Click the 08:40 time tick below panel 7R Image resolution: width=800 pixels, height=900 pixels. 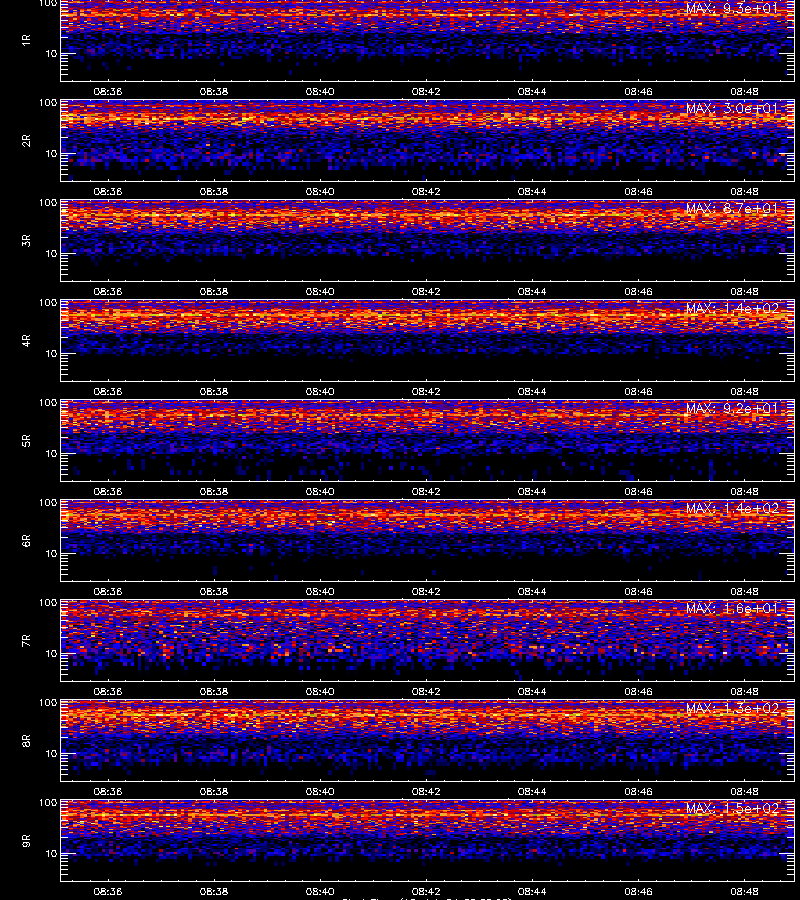pyautogui.click(x=320, y=692)
